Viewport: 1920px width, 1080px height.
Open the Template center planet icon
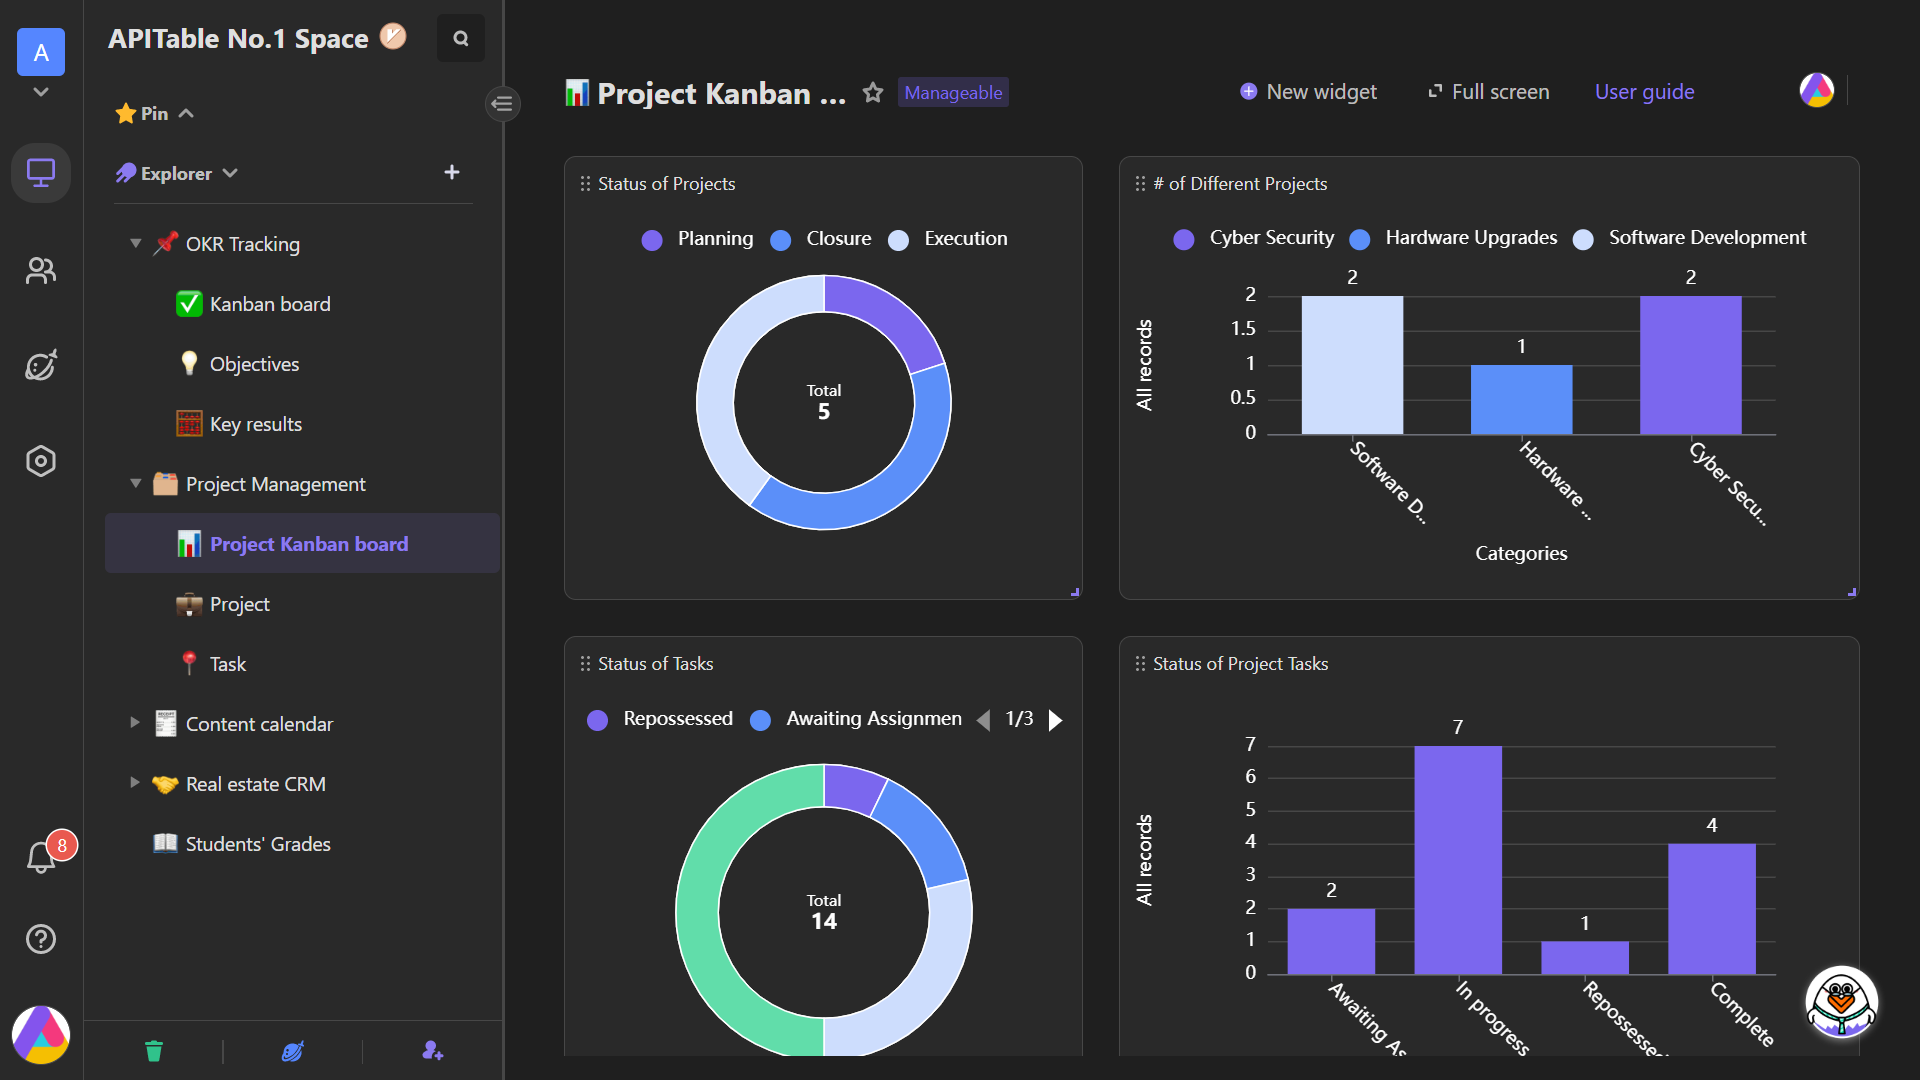tap(41, 365)
